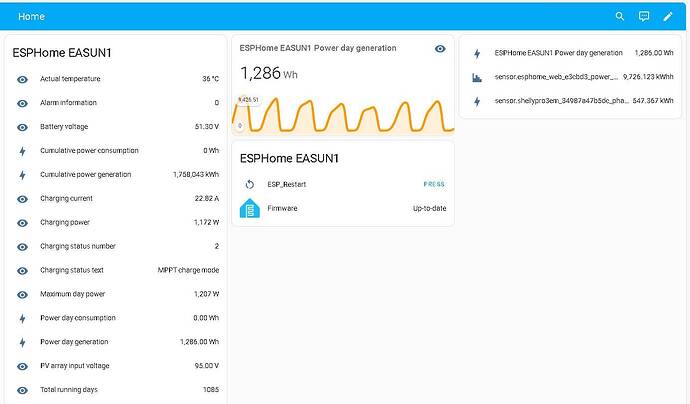Click the eye icon beside Alarm information
The height and width of the screenshot is (404, 690).
click(x=22, y=103)
